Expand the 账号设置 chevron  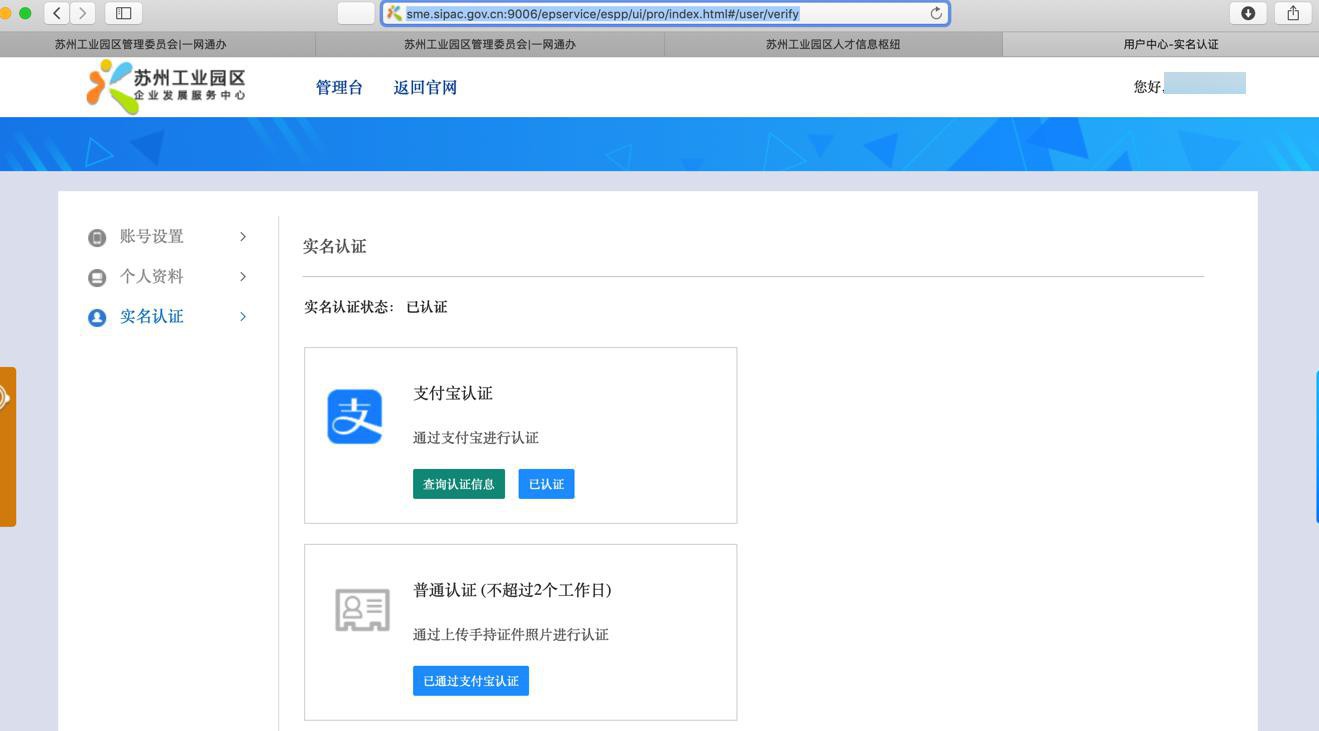(243, 237)
